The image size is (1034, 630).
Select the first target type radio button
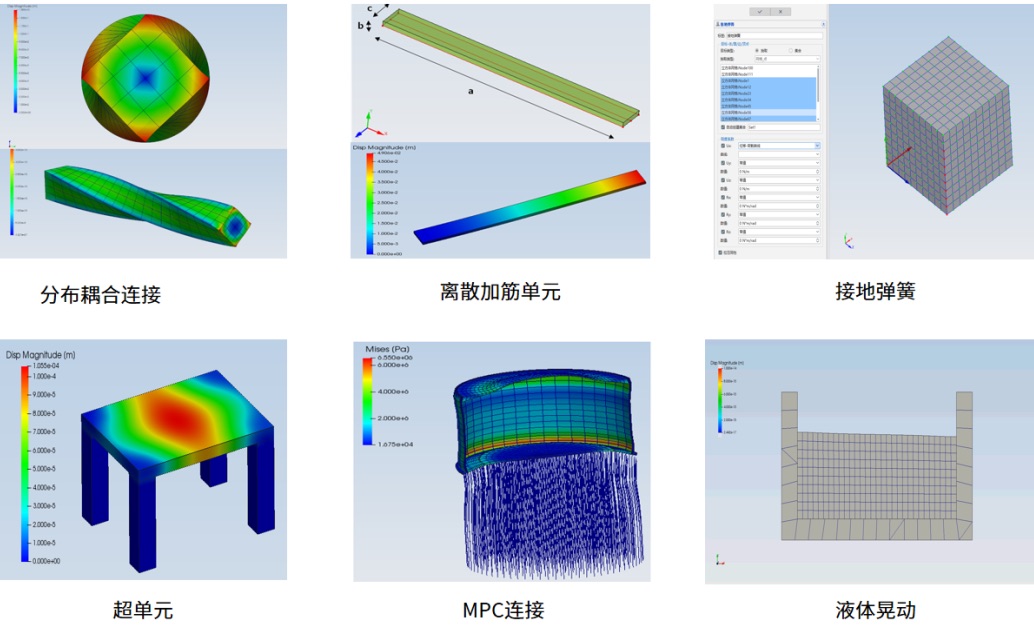click(758, 50)
